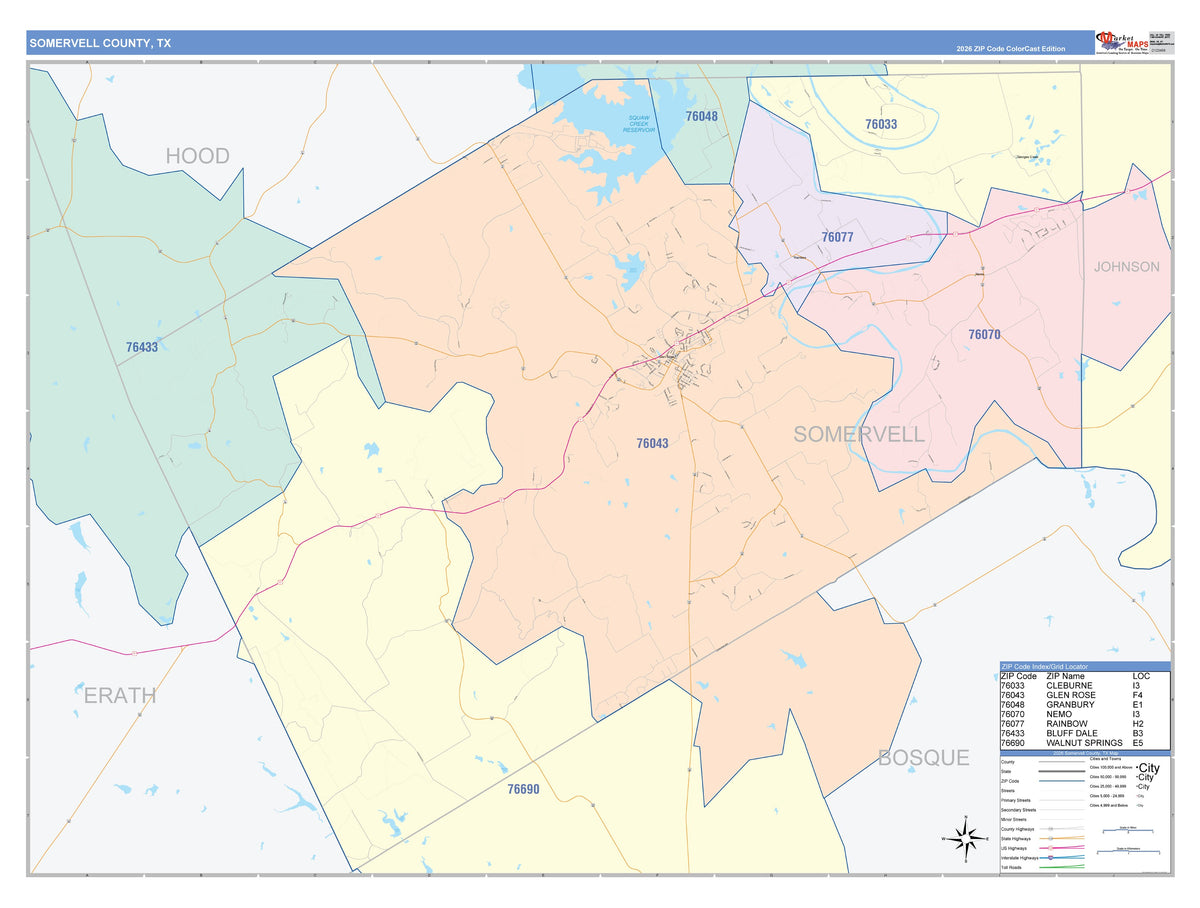
Task: Click the 'Primary Streets' legend label
Action: [x=1016, y=800]
